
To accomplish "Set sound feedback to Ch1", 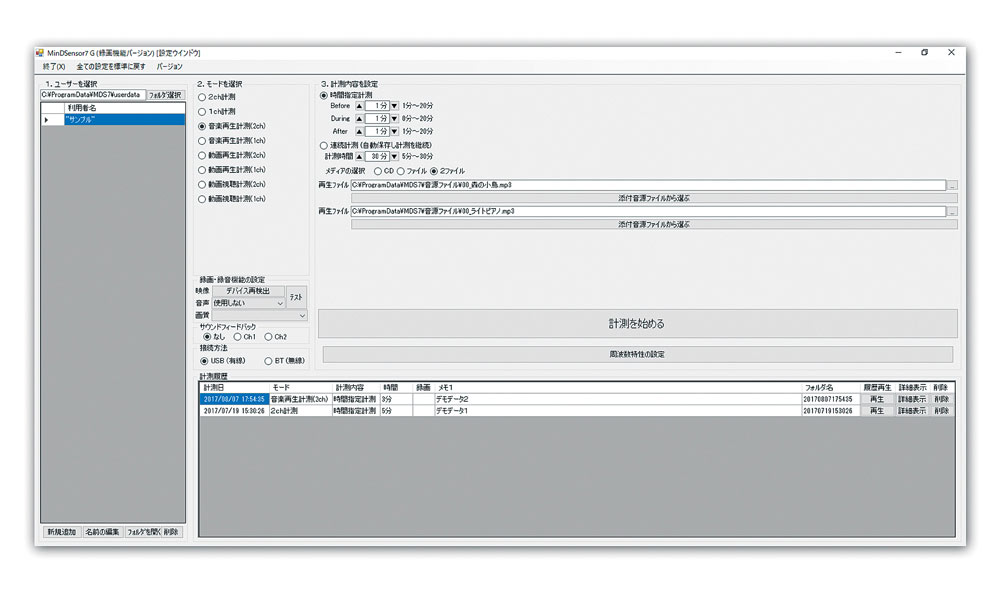I will 237,337.
